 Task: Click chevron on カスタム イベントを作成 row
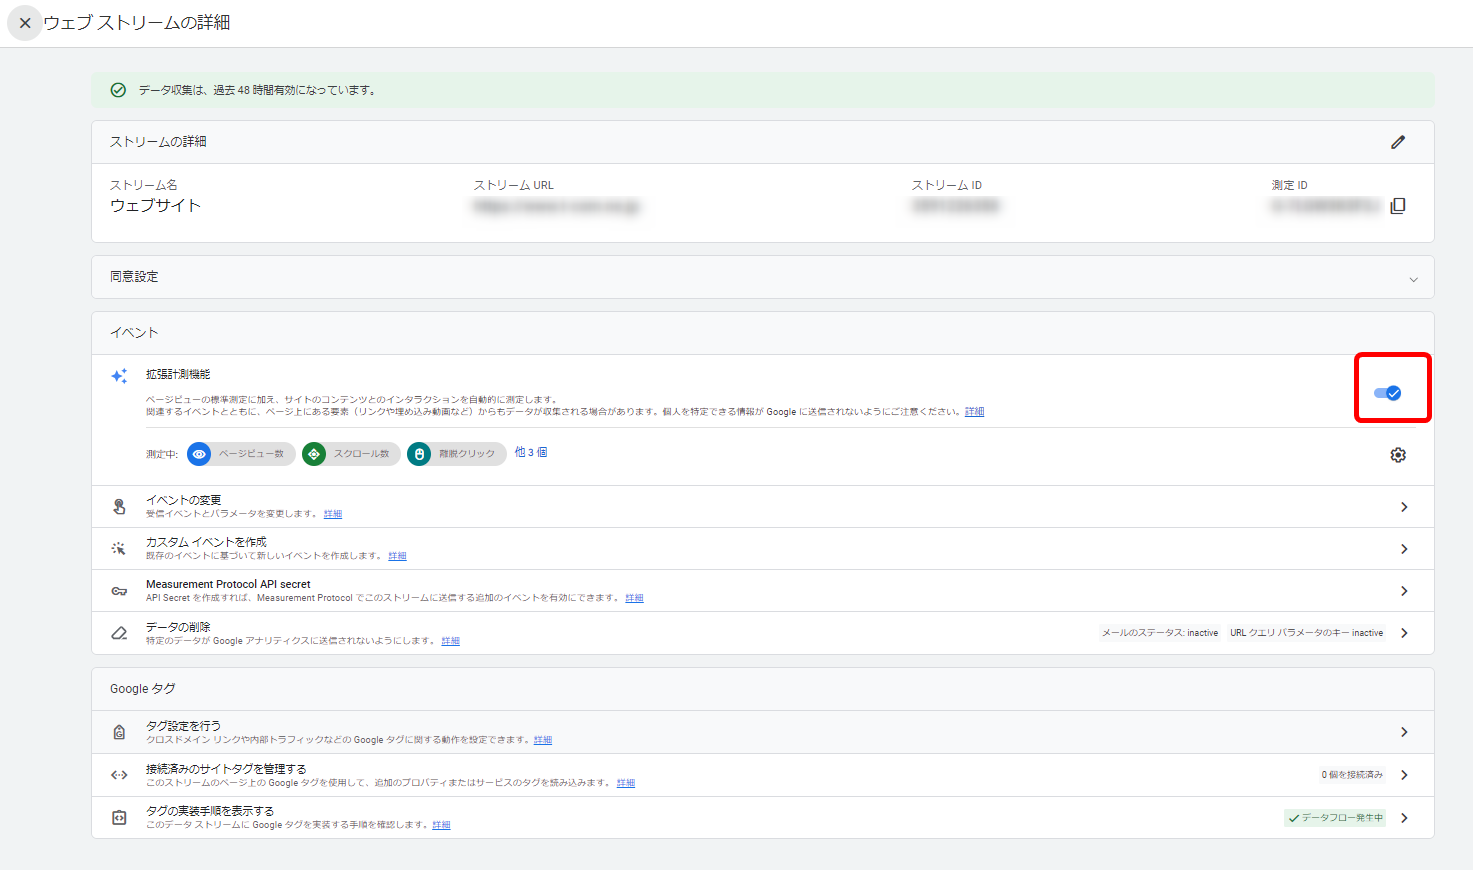pyautogui.click(x=1404, y=549)
